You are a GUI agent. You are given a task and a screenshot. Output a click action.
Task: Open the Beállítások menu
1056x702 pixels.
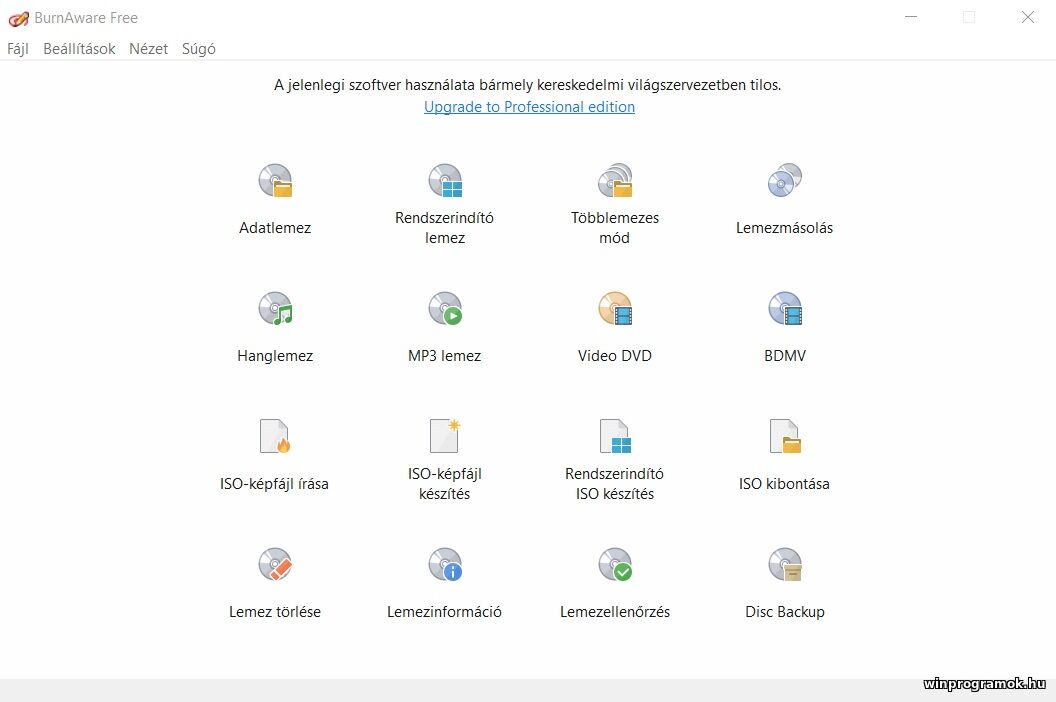[79, 49]
